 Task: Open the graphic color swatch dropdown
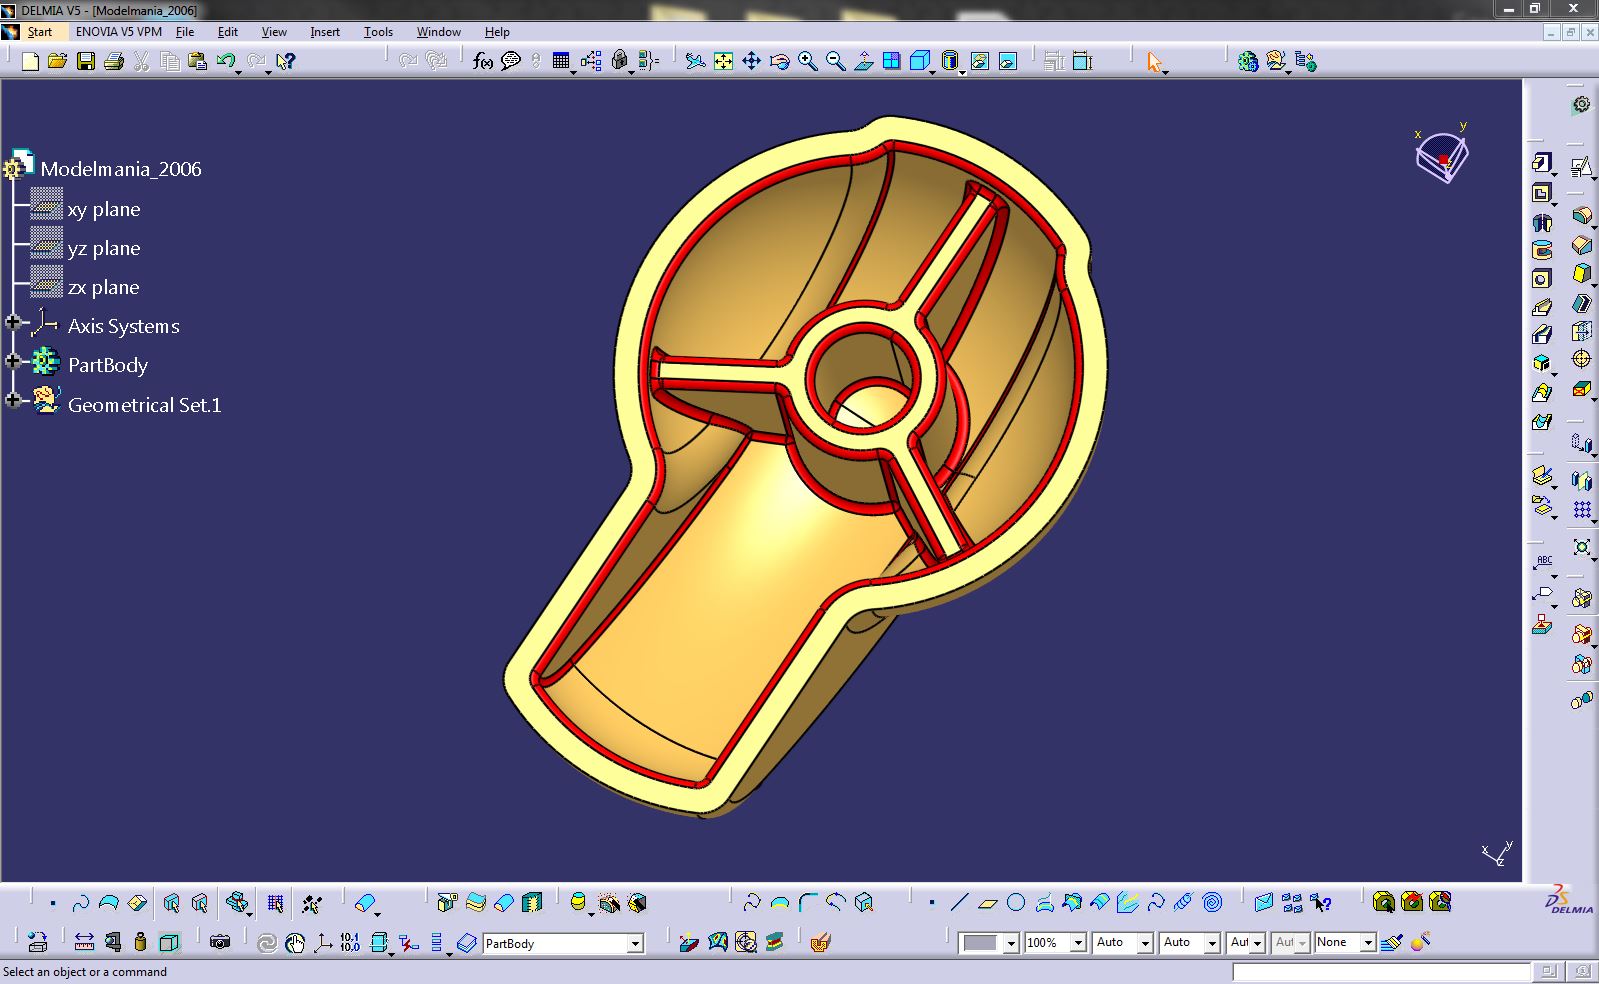[x=1011, y=943]
